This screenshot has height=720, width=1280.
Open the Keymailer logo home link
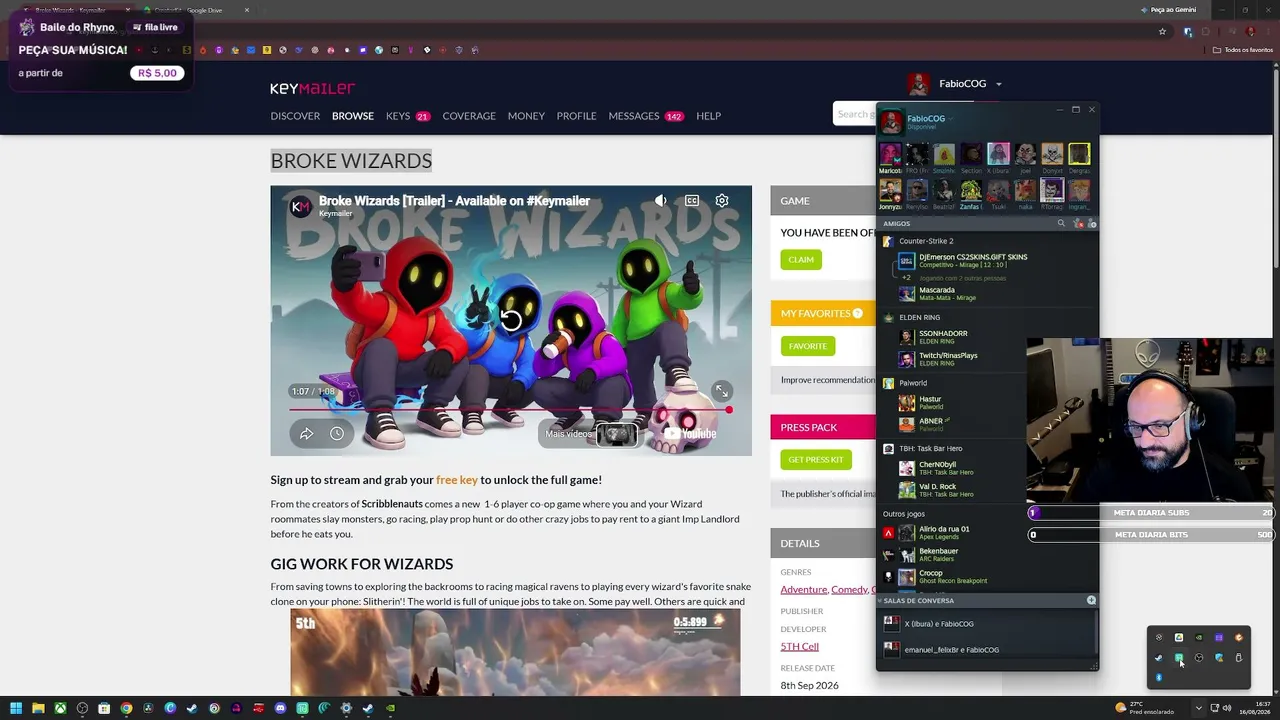312,88
